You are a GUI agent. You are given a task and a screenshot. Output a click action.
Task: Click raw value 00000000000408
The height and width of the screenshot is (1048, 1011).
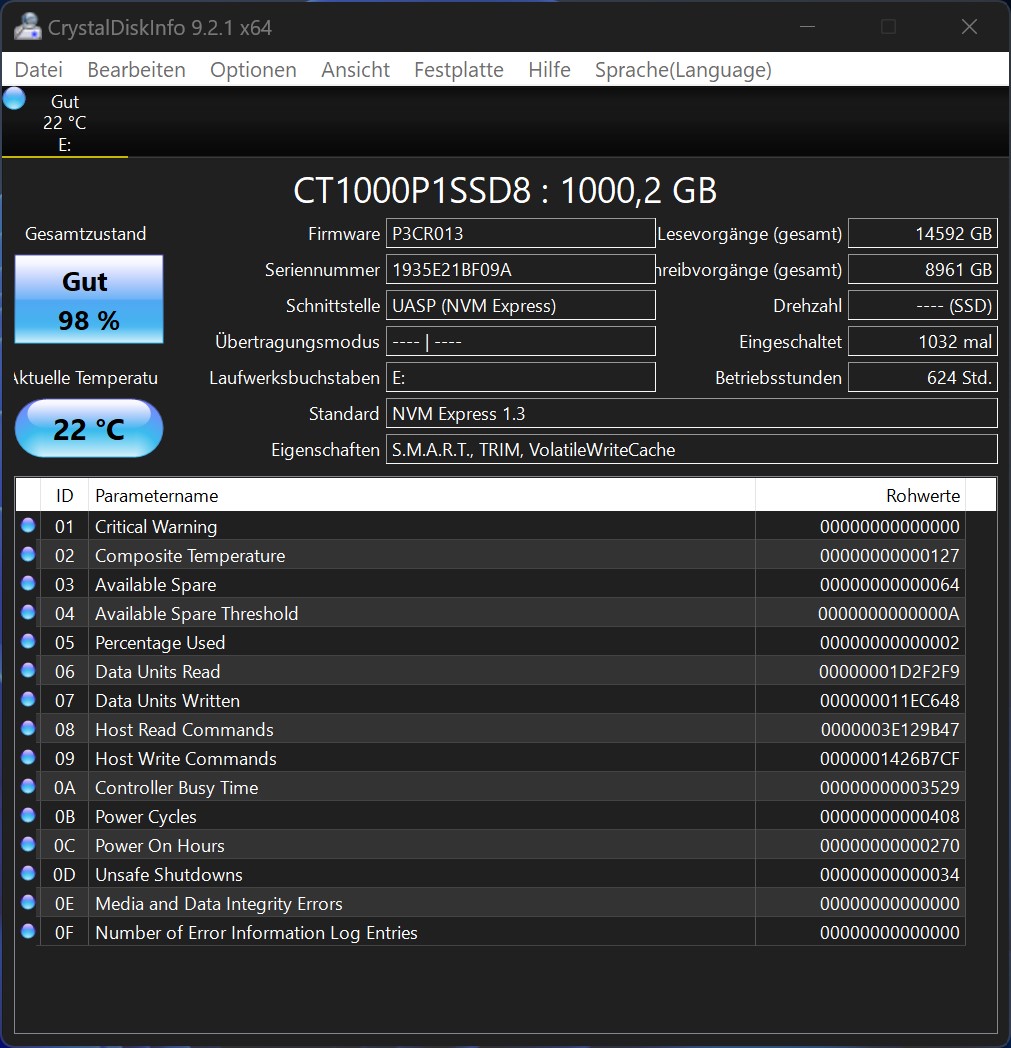pyautogui.click(x=889, y=817)
